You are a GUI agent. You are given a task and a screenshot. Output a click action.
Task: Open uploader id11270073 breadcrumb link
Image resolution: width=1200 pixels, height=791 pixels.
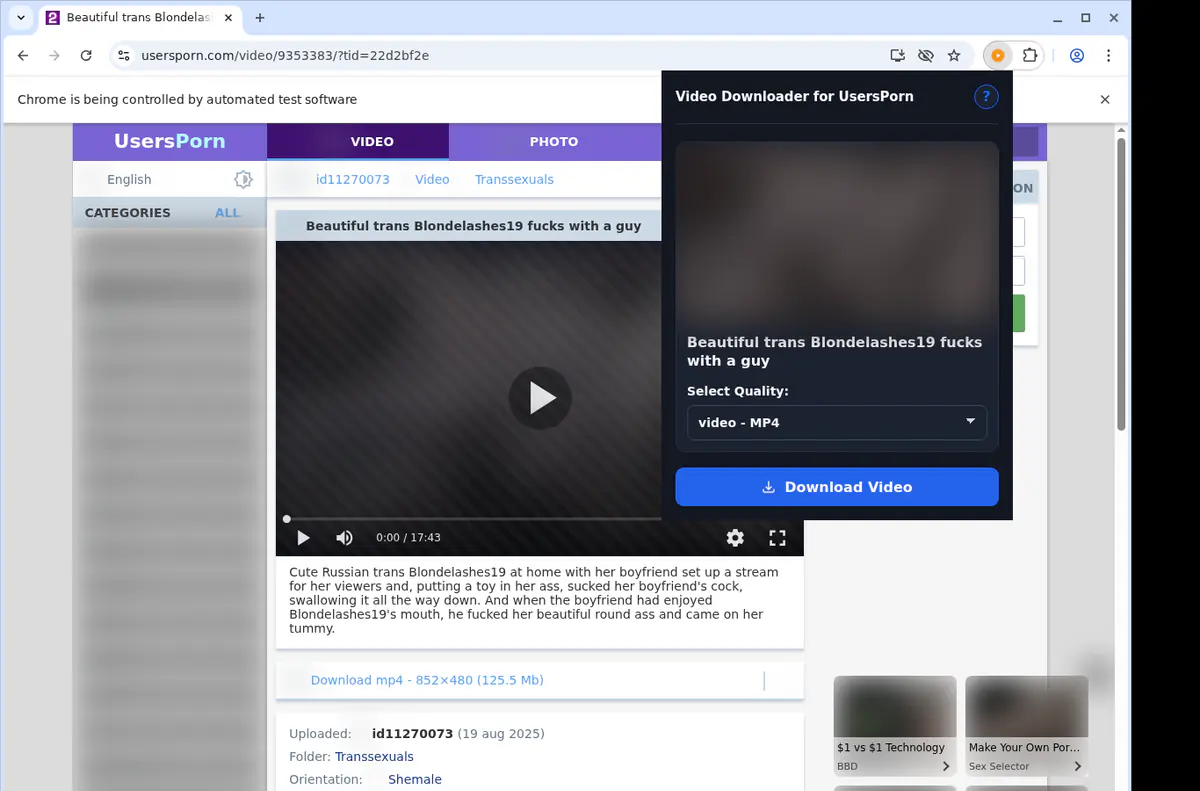pos(352,180)
